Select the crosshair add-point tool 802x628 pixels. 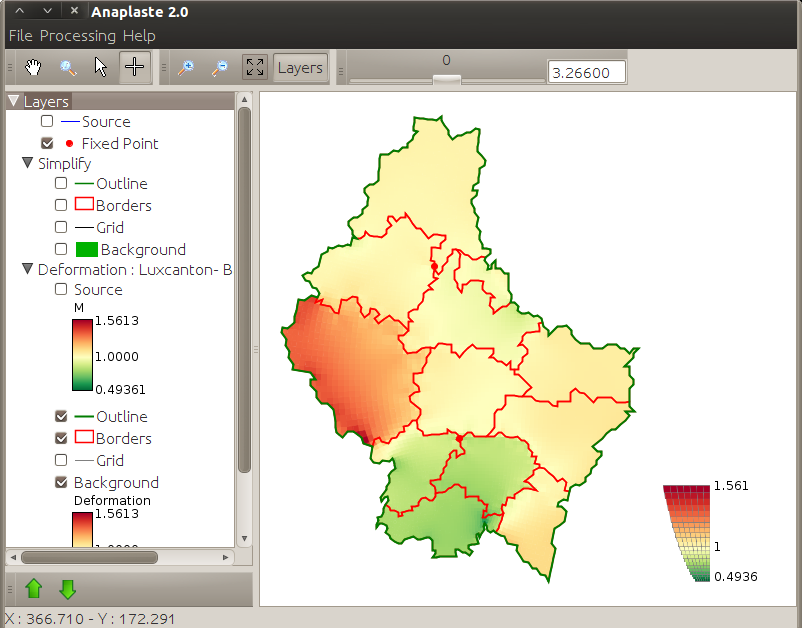point(134,68)
